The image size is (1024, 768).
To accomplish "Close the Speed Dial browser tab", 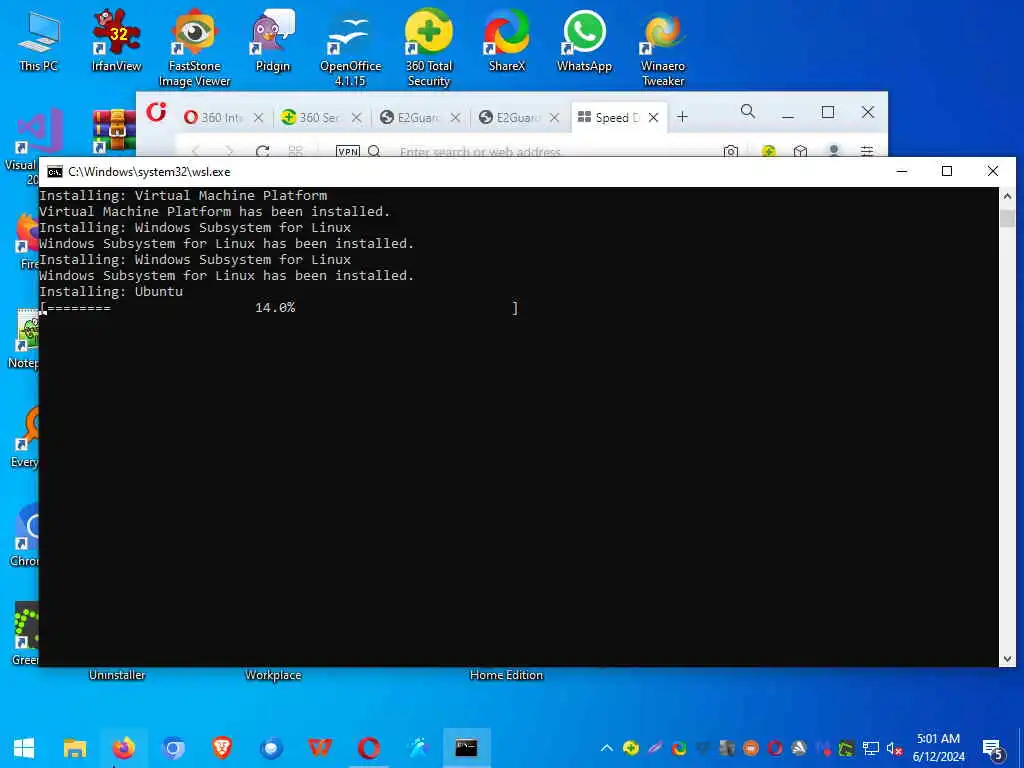I will 654,118.
